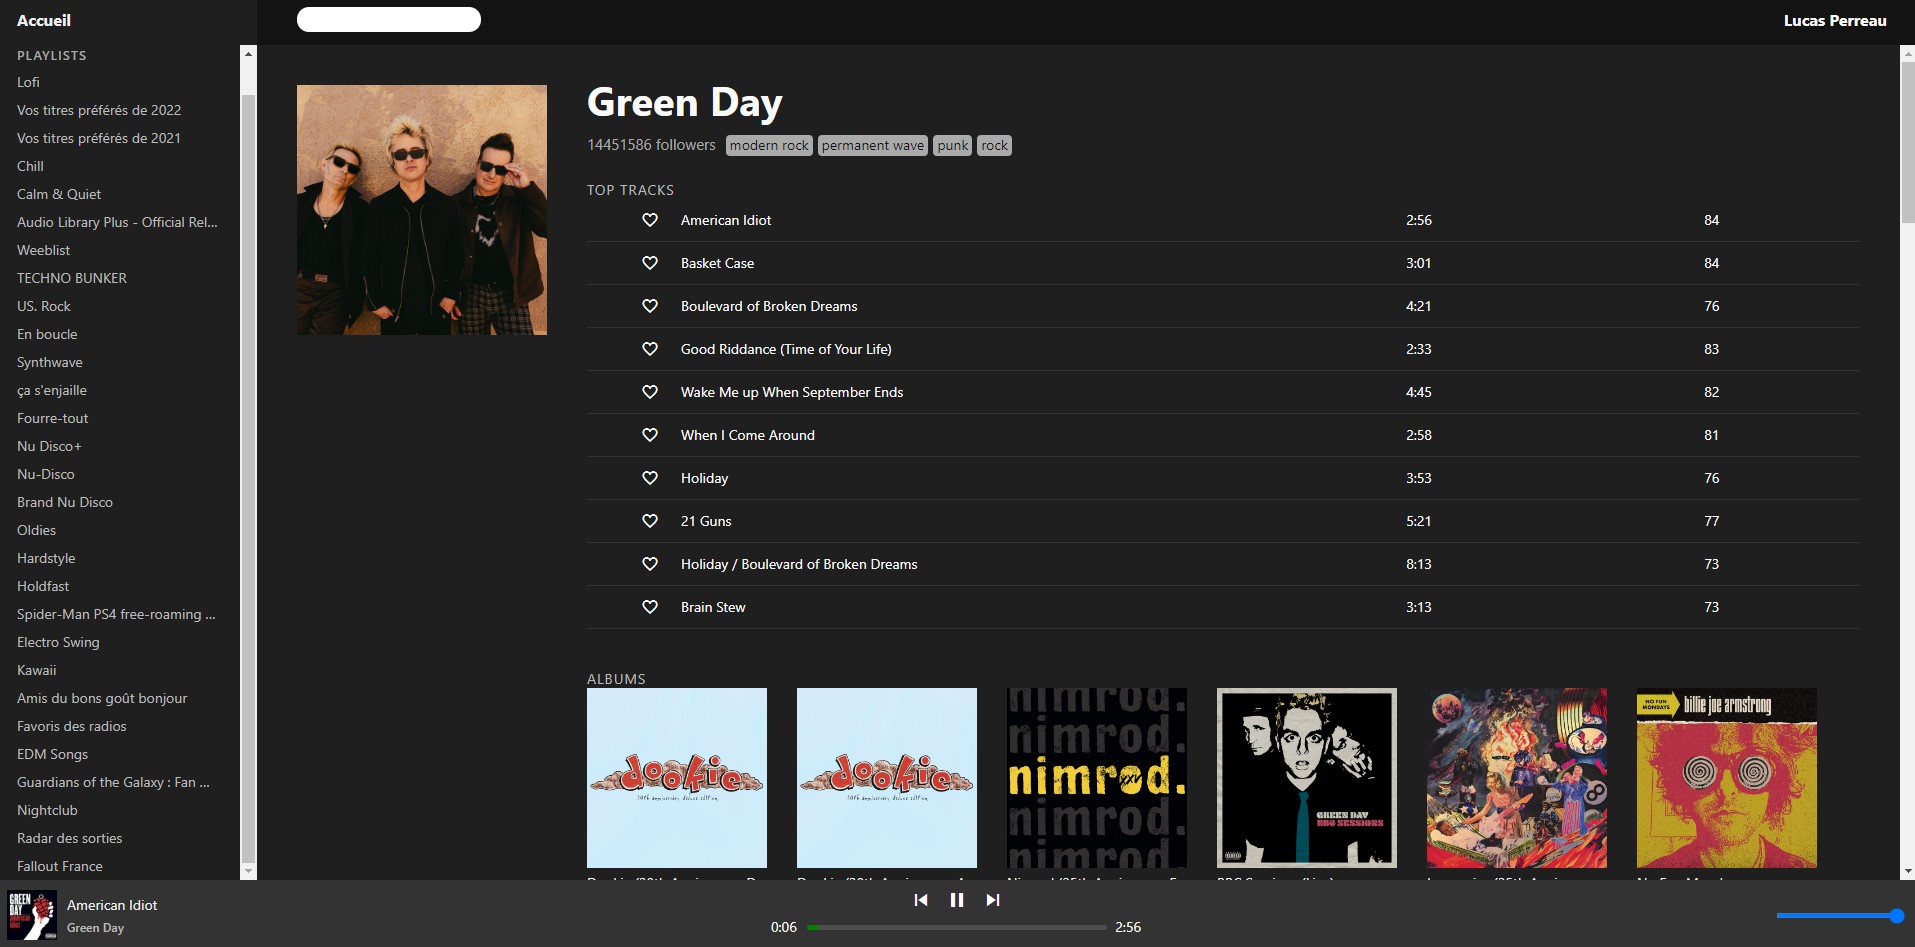Open Lucas Perreau user profile
This screenshot has width=1915, height=947.
tap(1835, 20)
